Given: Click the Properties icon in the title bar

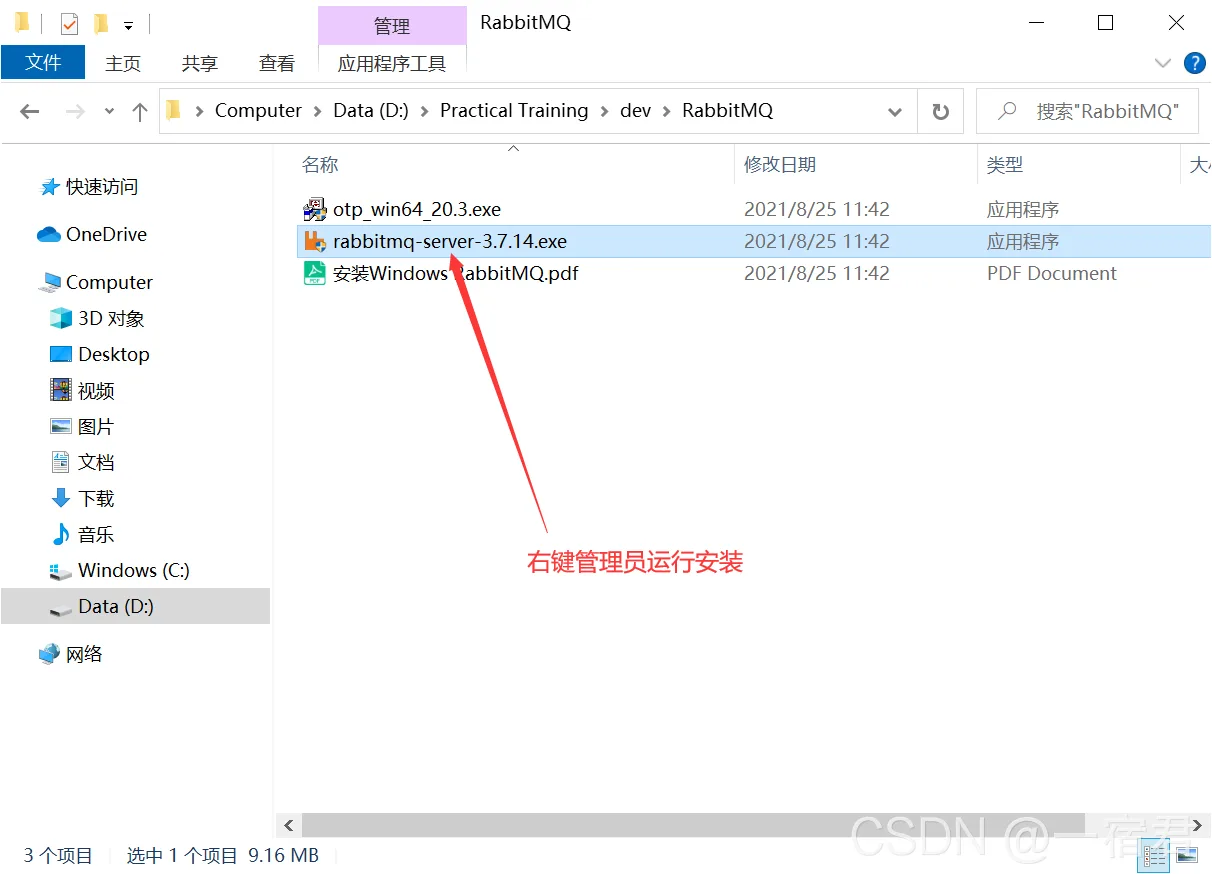Looking at the screenshot, I should pos(69,23).
